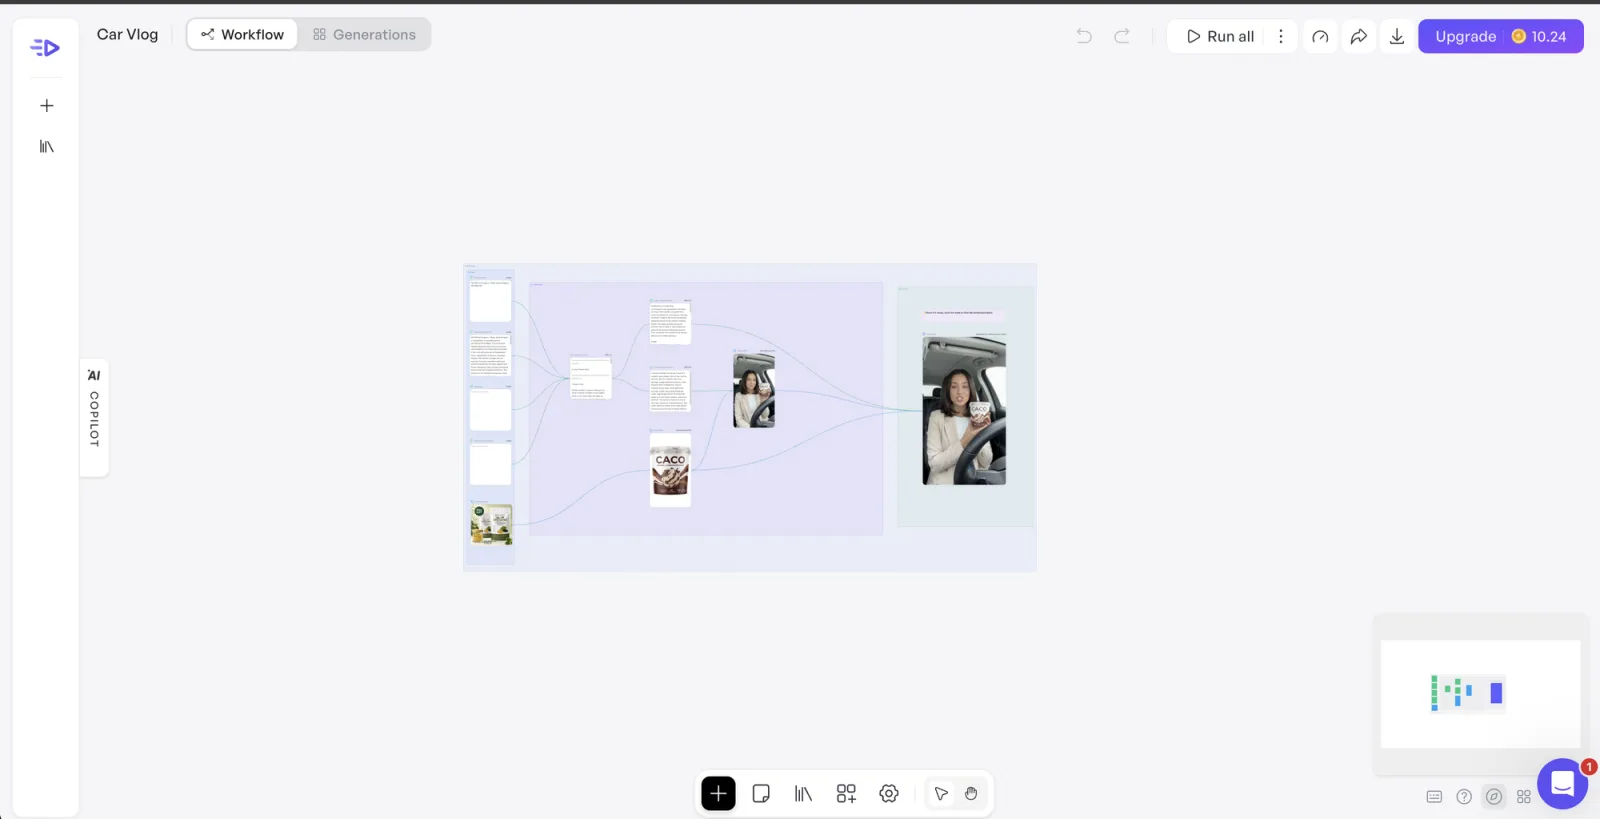The image size is (1600, 819).
Task: Click the Run all button
Action: click(x=1220, y=37)
